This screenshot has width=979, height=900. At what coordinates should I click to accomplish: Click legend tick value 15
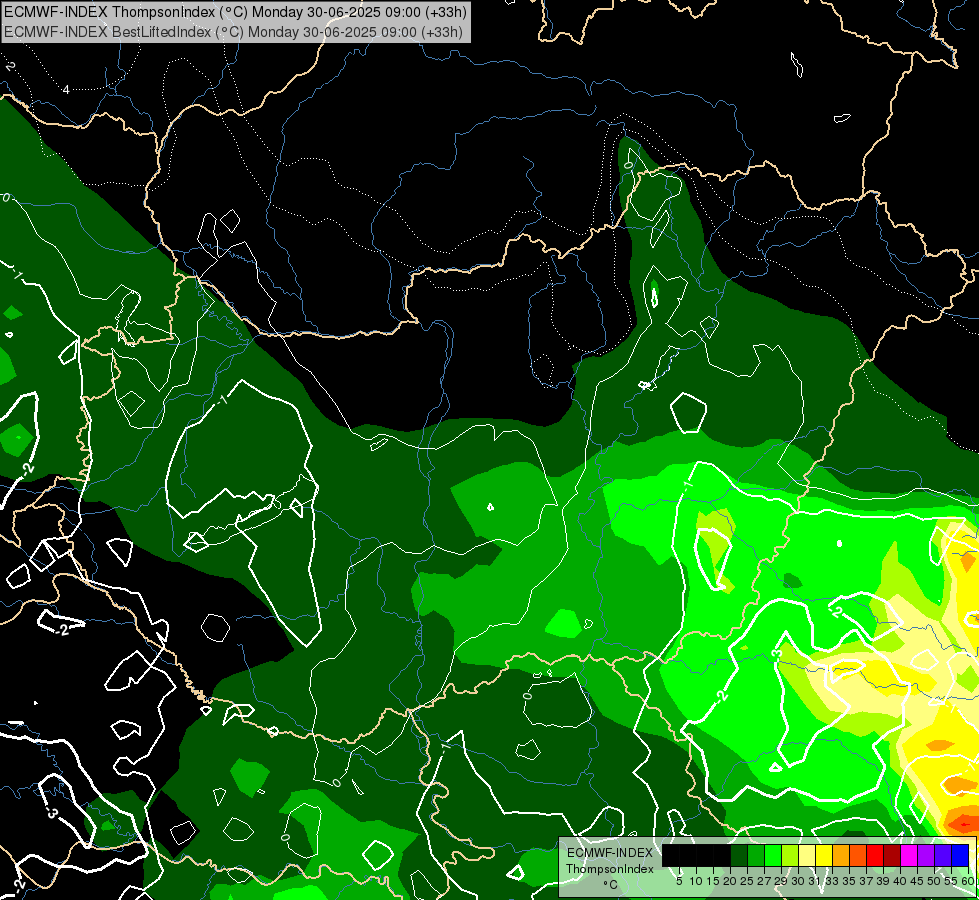[714, 881]
